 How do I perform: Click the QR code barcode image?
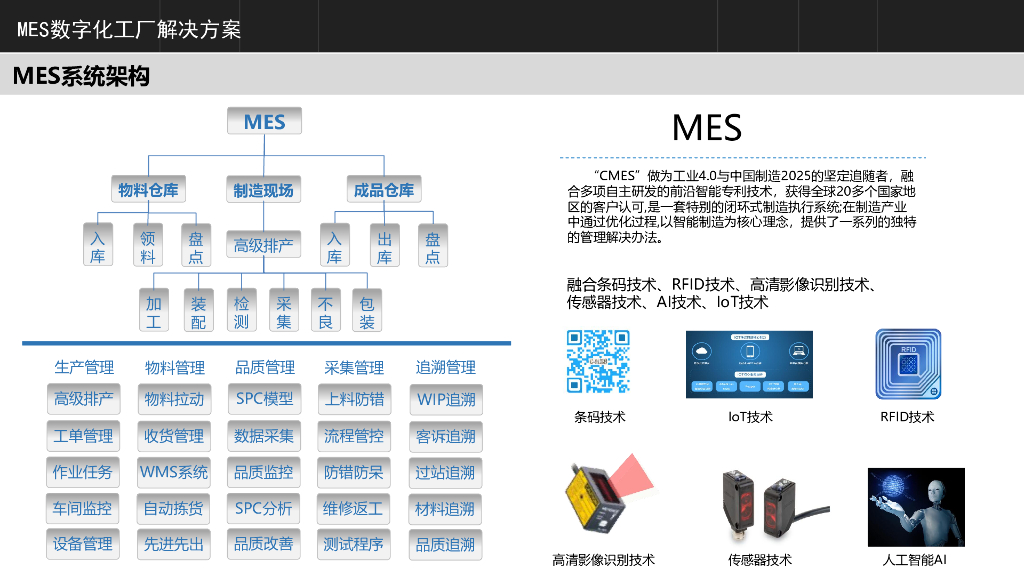598,362
